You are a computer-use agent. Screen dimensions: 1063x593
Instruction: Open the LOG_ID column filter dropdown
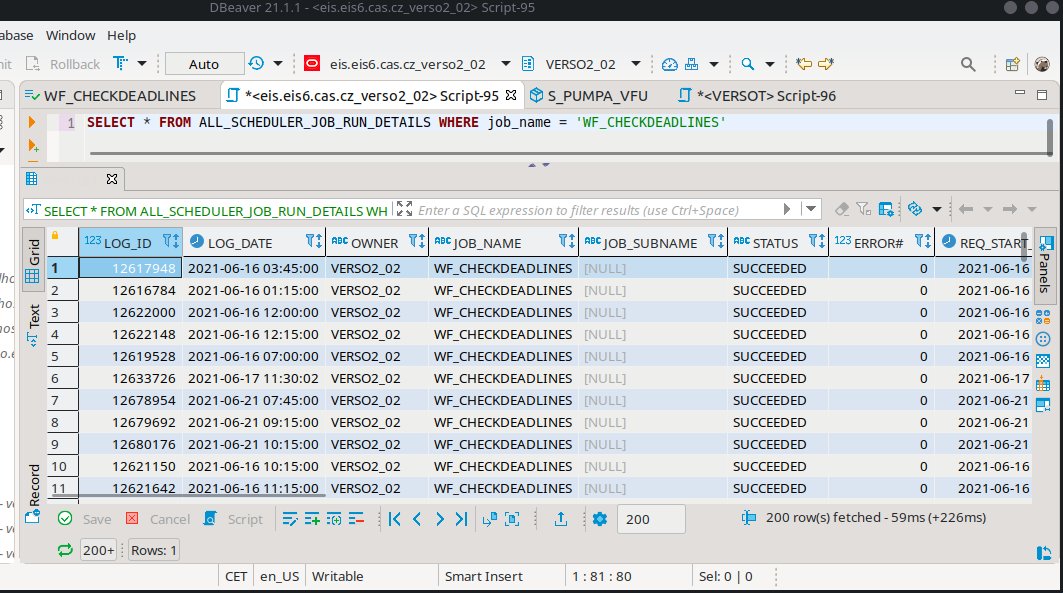tap(170, 242)
